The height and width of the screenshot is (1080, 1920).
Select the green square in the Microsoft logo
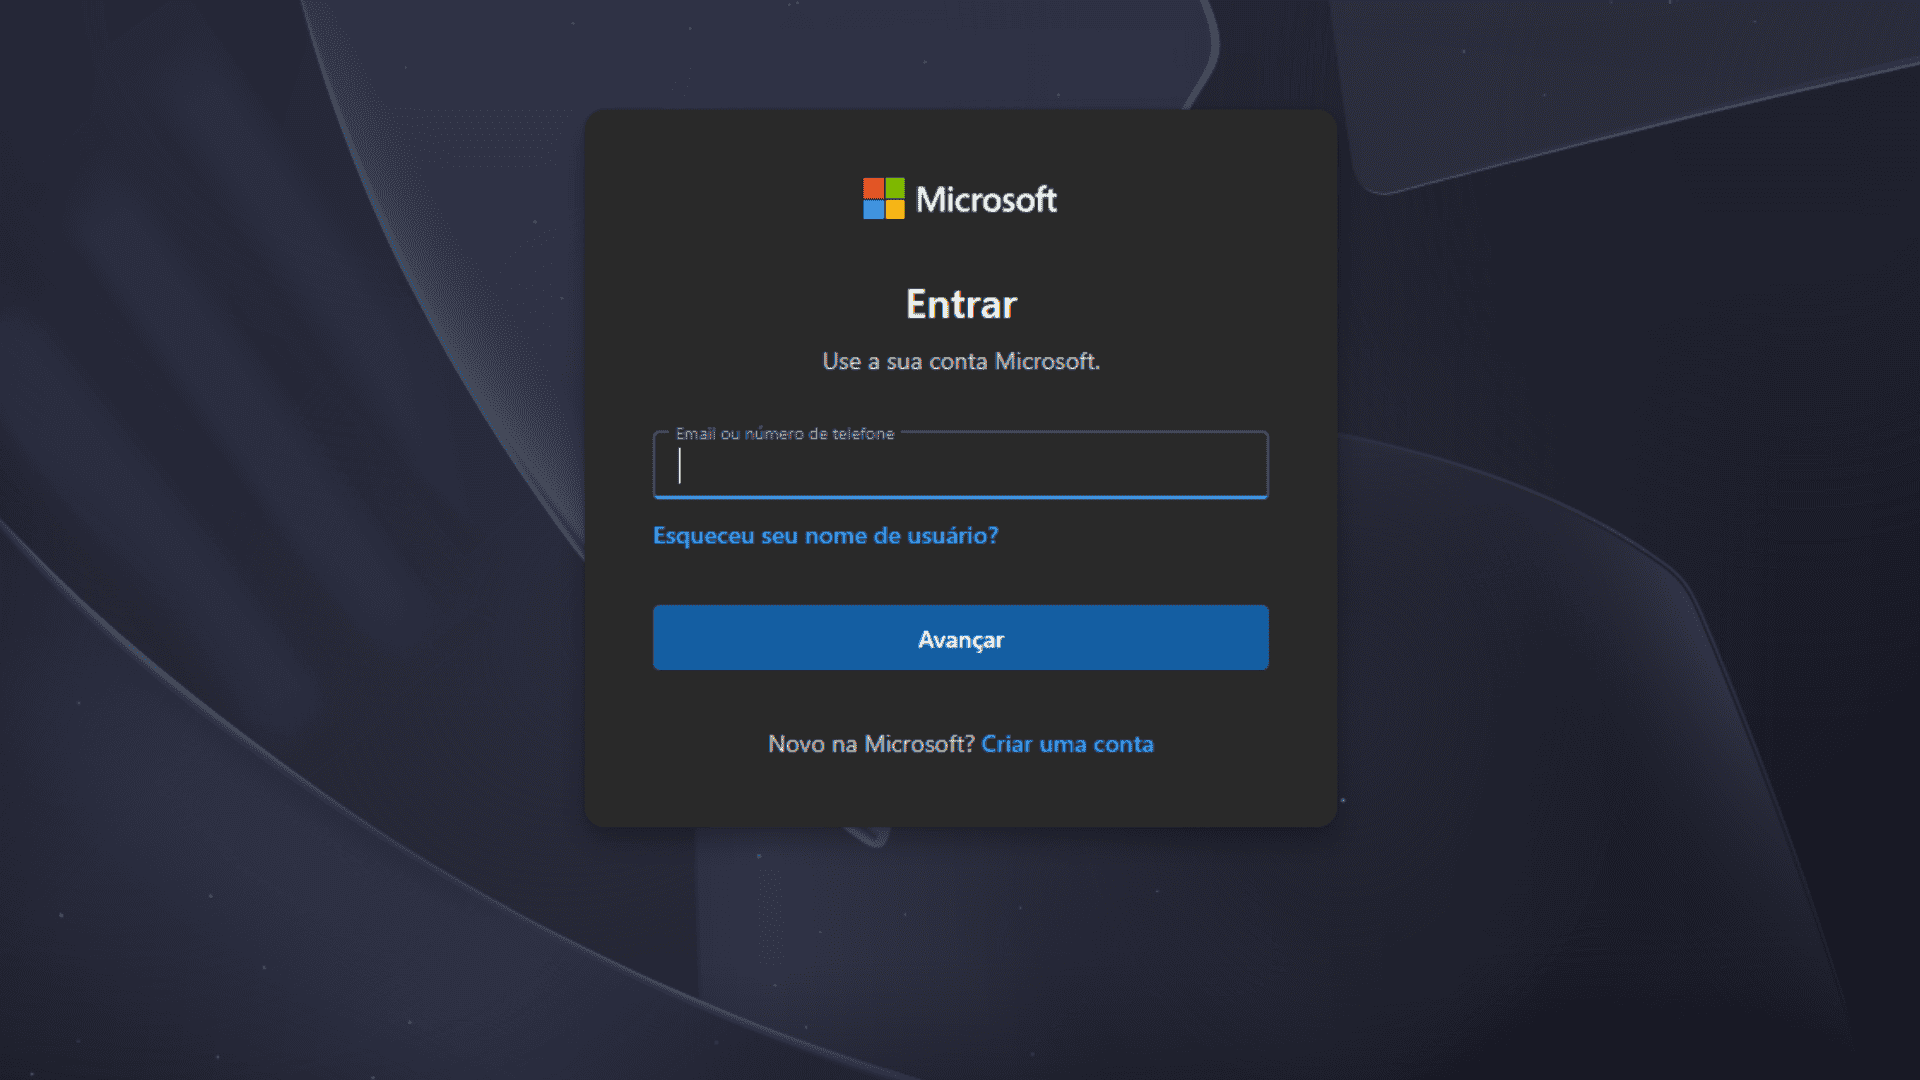tap(896, 189)
